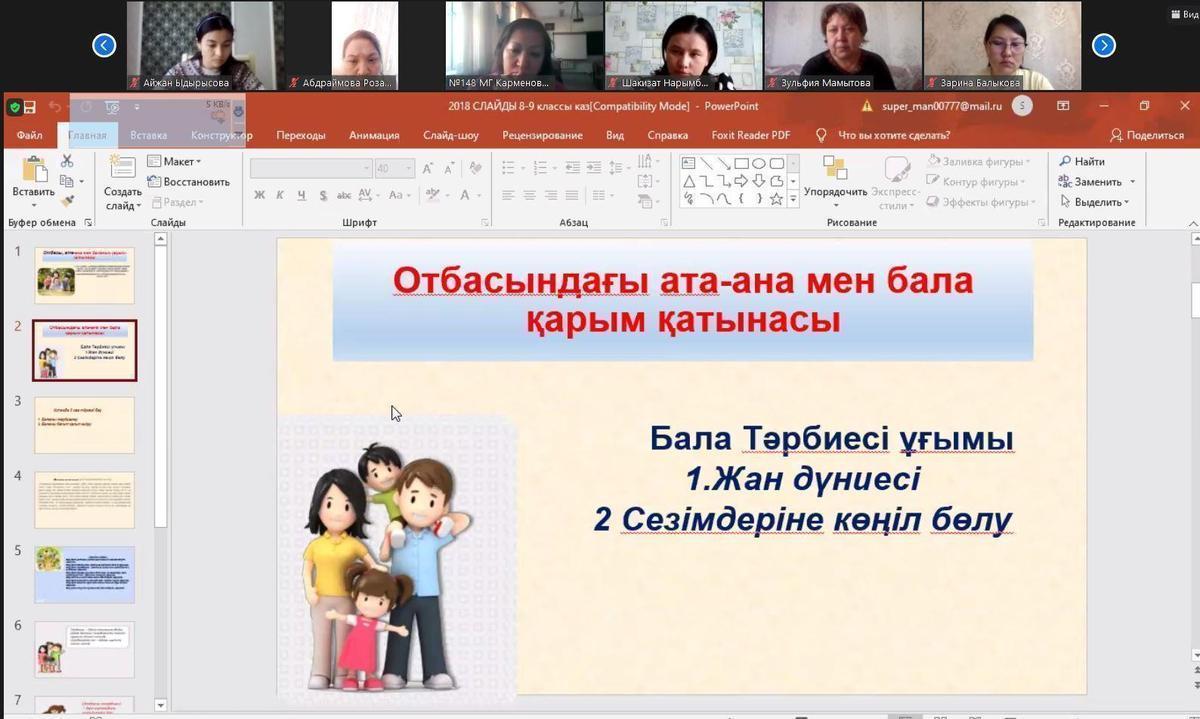Click the Упорядочить arrange icon
This screenshot has width=1200, height=719.
click(x=834, y=168)
